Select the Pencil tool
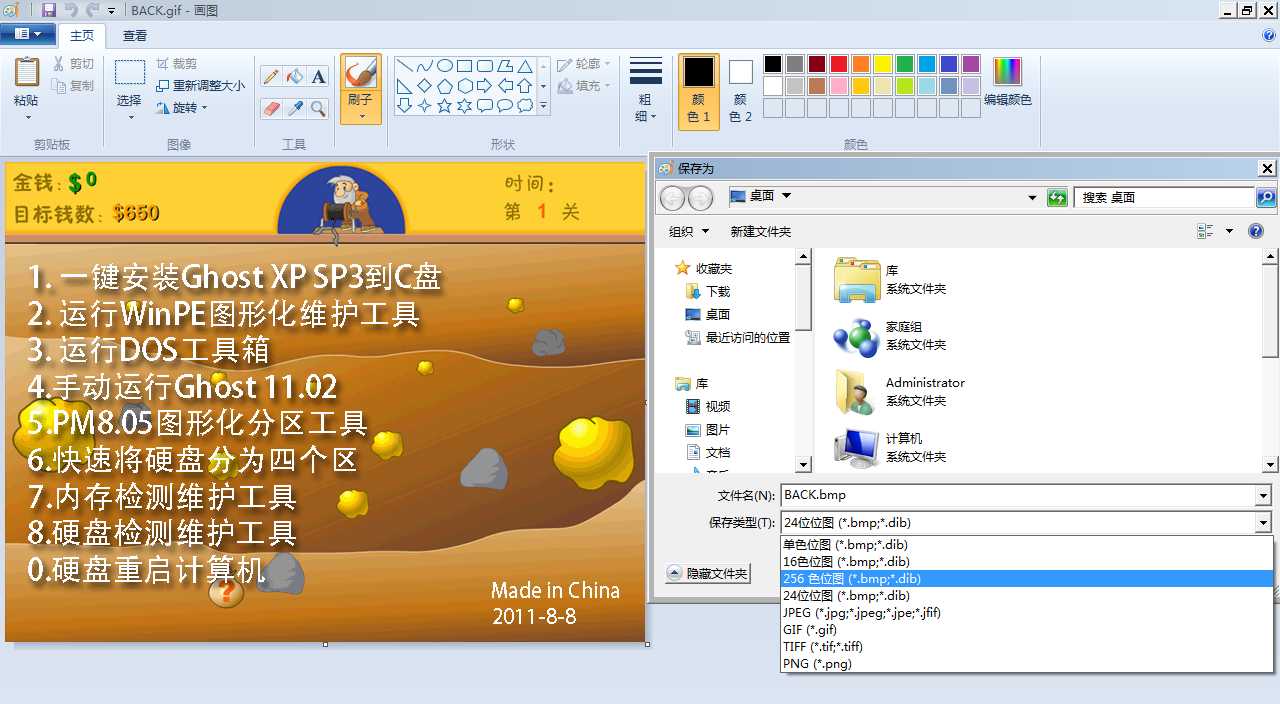Image resolution: width=1280 pixels, height=704 pixels. point(271,75)
